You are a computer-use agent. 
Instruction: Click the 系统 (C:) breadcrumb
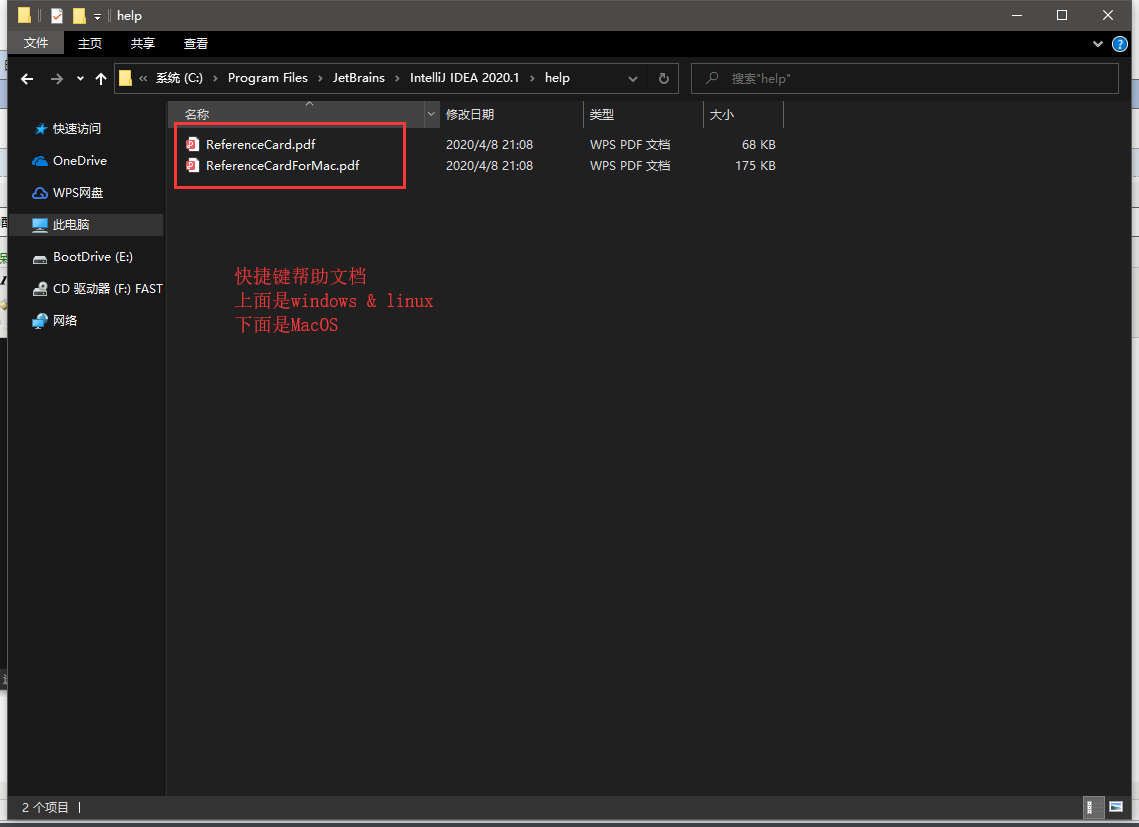click(x=179, y=78)
